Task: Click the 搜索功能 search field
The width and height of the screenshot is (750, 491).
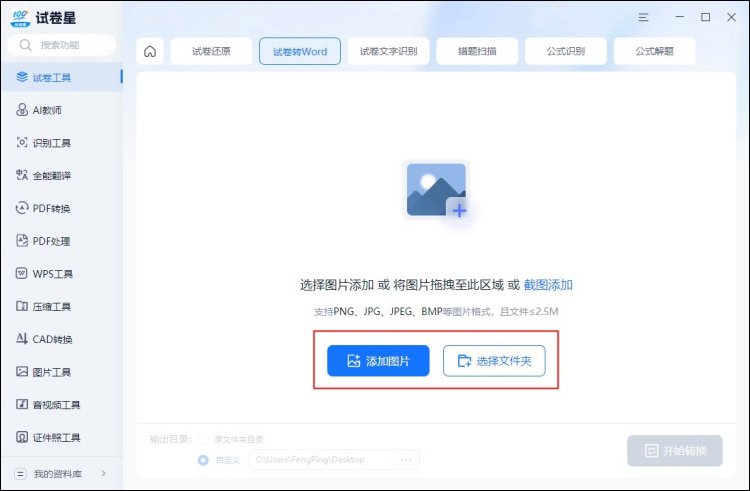Action: click(x=61, y=45)
